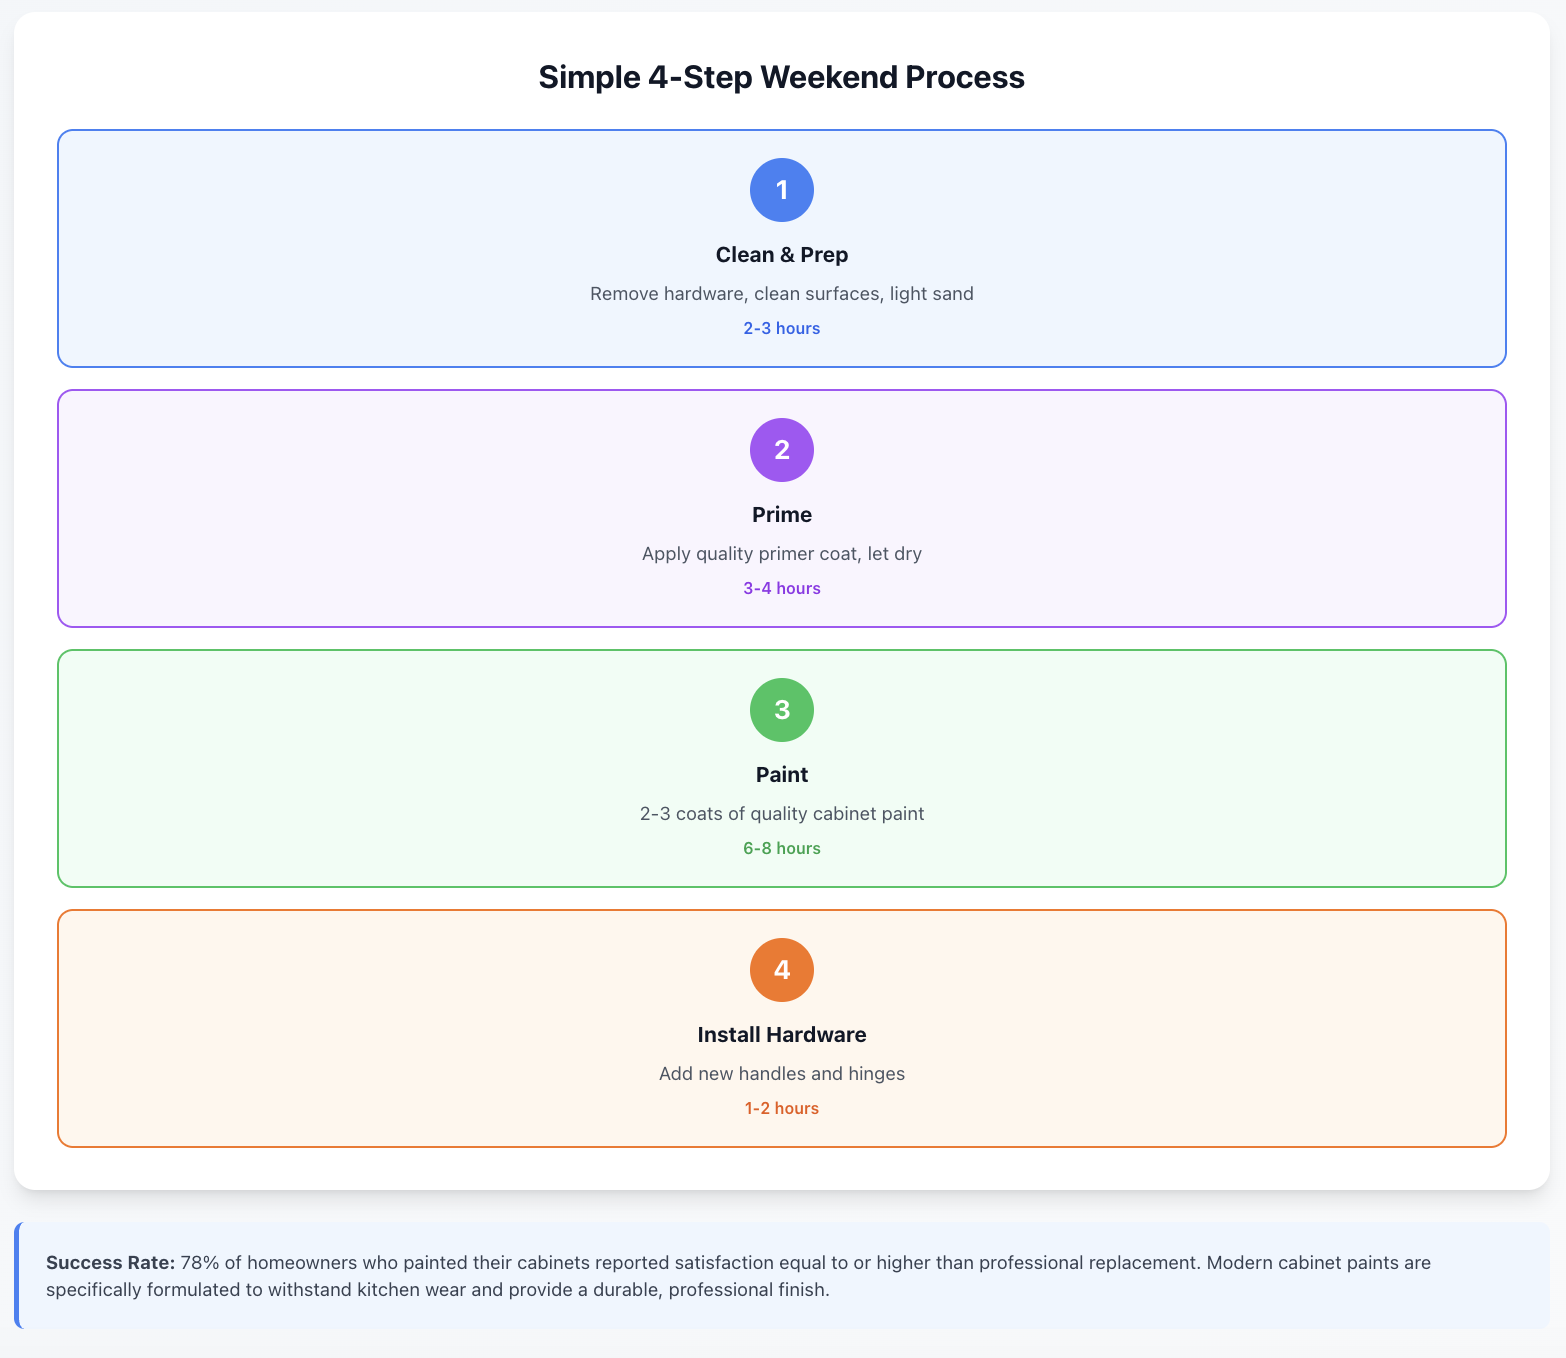Click the 6-8 hours duration label

pos(782,848)
